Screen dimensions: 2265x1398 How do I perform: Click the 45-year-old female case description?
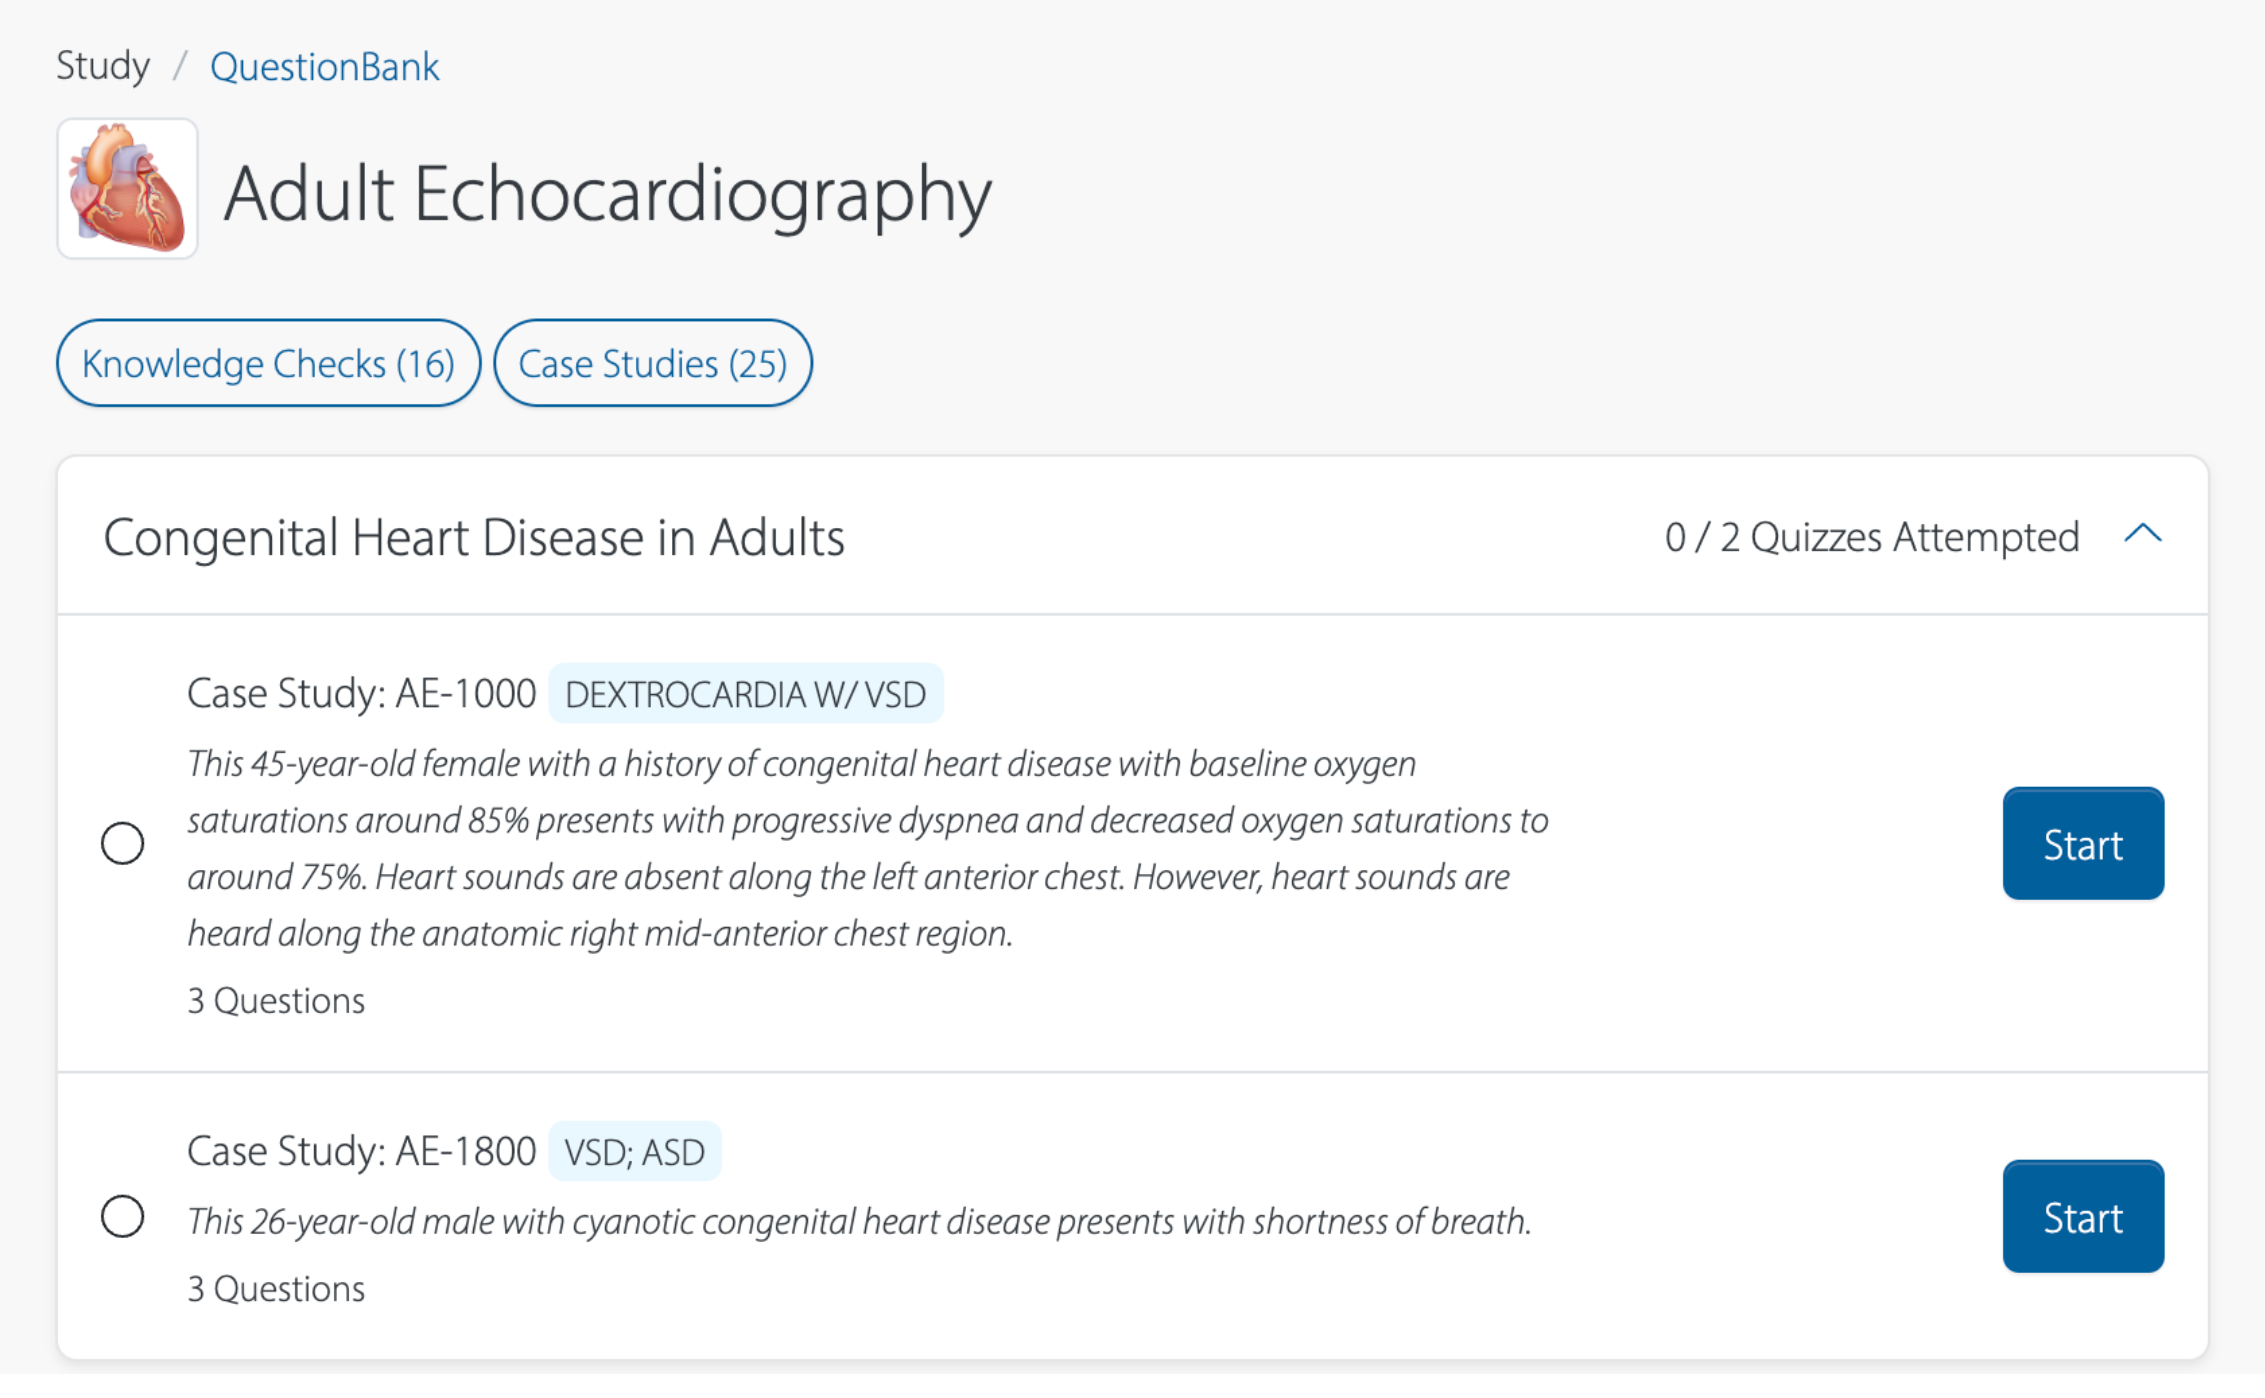coord(867,848)
